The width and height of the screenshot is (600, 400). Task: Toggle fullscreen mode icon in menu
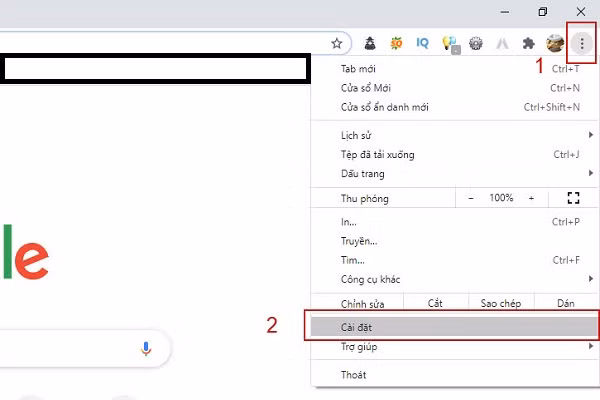click(573, 198)
